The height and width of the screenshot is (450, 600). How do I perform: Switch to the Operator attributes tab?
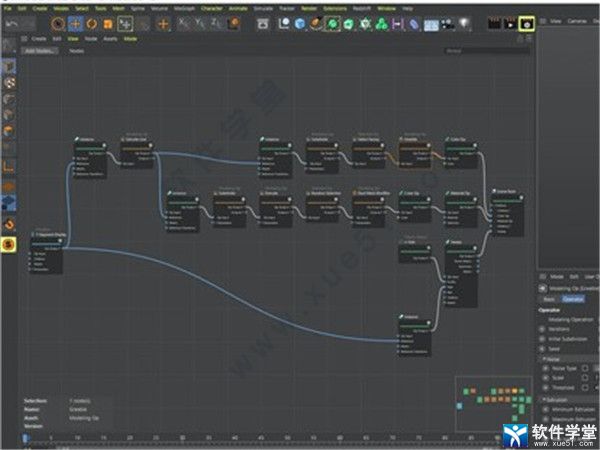tap(573, 299)
